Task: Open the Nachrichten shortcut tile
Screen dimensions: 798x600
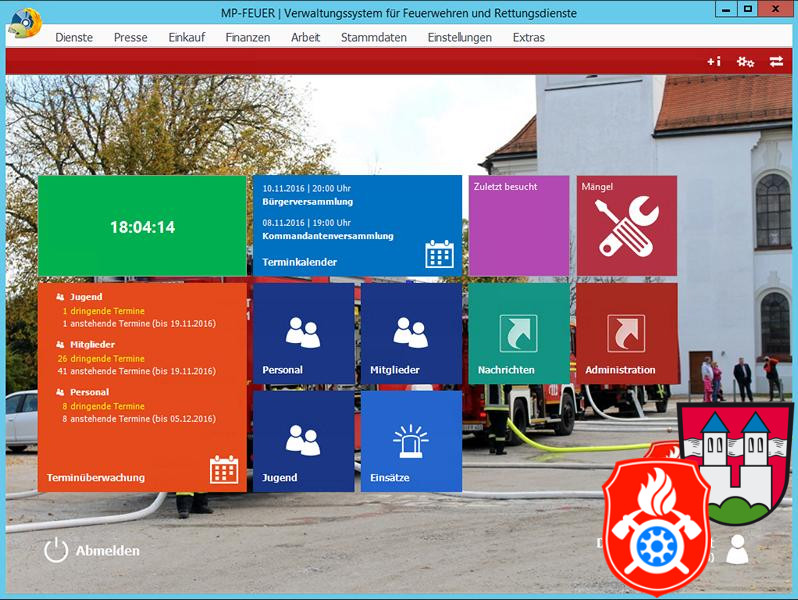Action: coord(518,334)
